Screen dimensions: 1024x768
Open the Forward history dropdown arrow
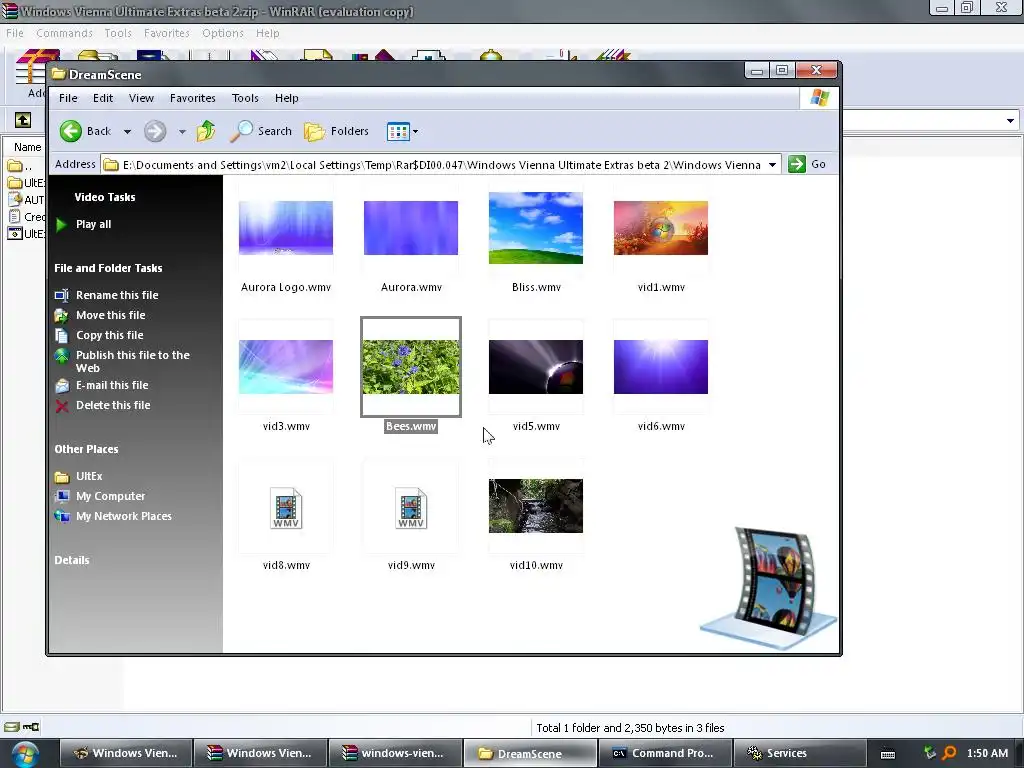click(x=182, y=132)
